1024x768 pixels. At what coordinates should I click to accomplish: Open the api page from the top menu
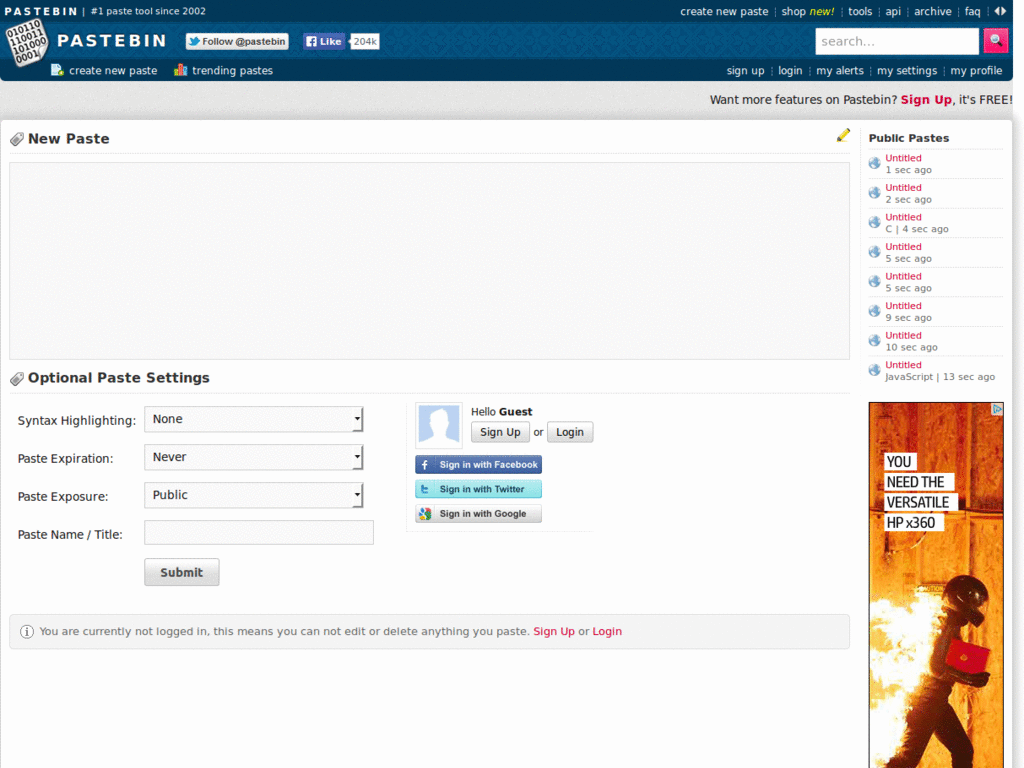[894, 11]
